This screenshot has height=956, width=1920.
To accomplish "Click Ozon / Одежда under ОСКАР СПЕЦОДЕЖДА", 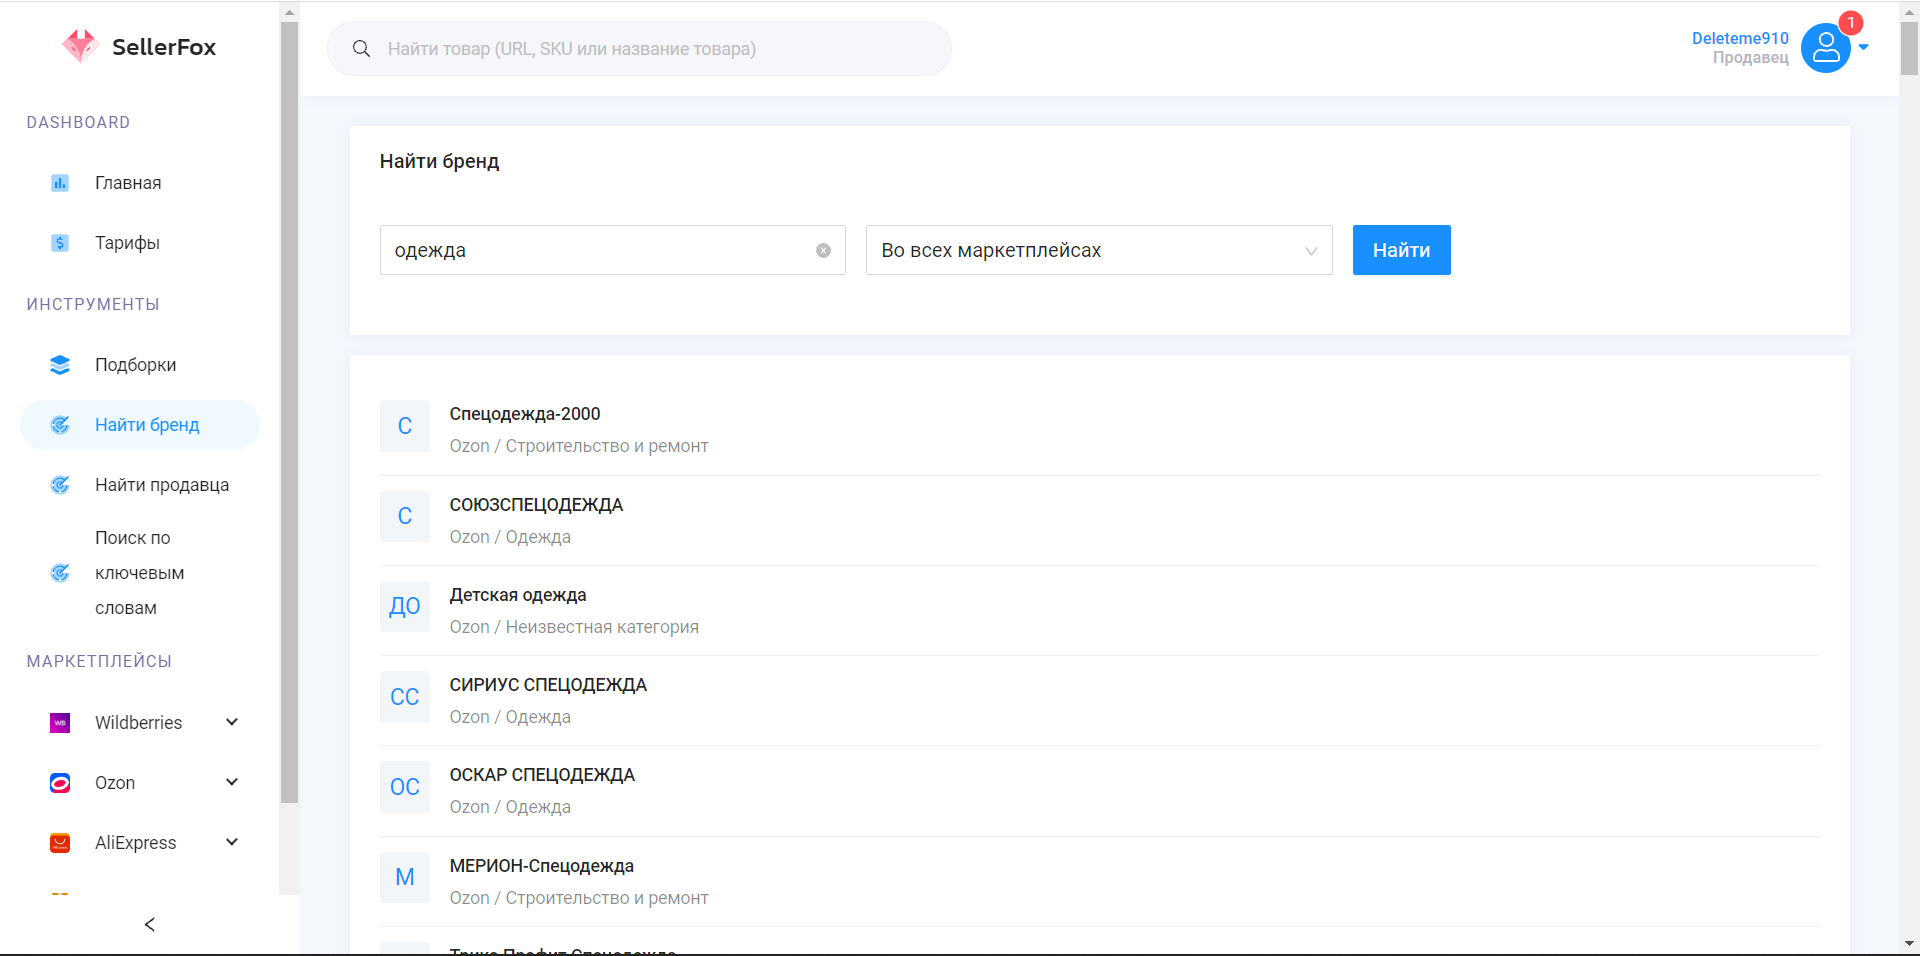I will (x=510, y=807).
